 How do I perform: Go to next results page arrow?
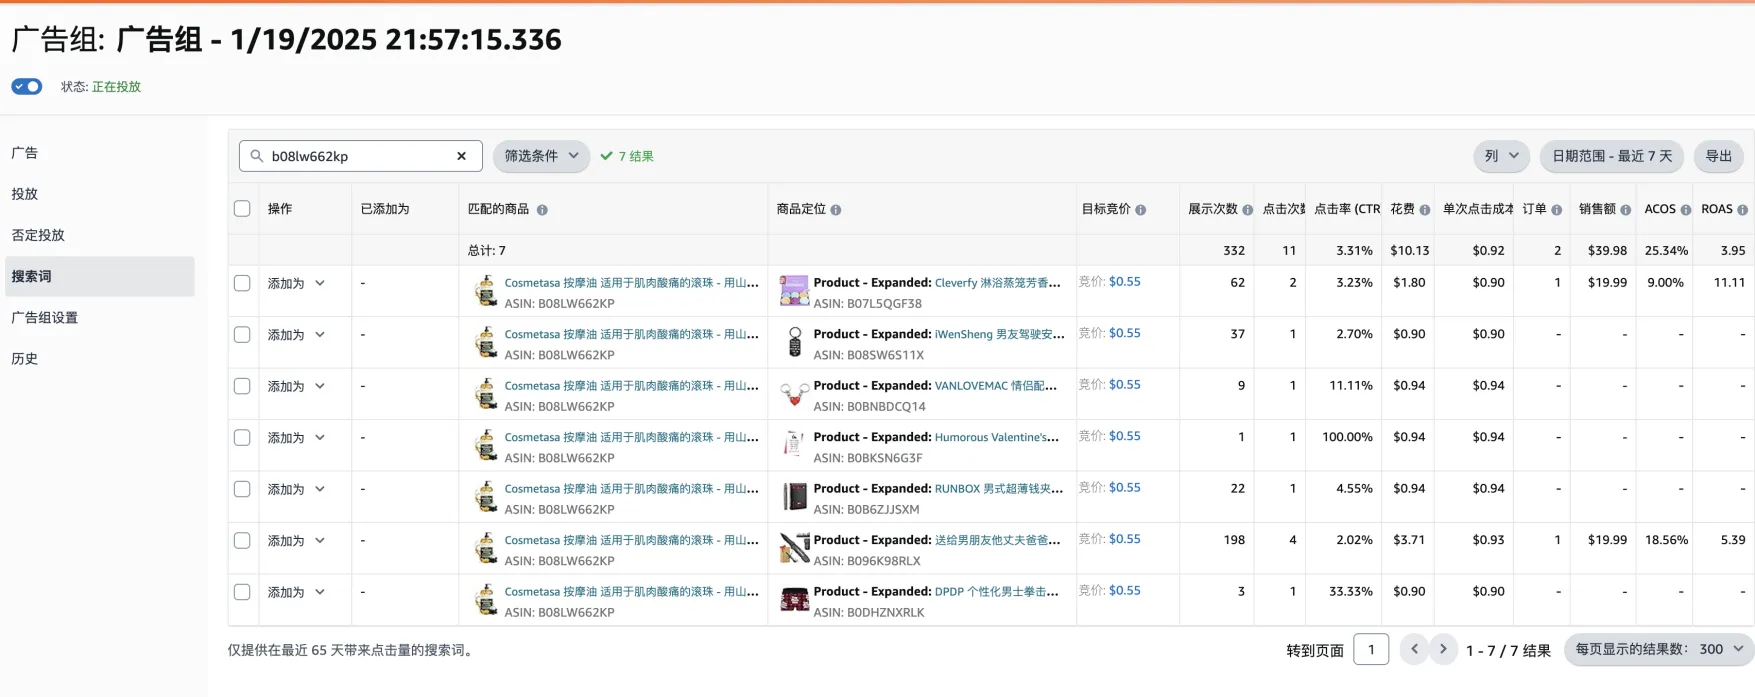click(x=1442, y=649)
